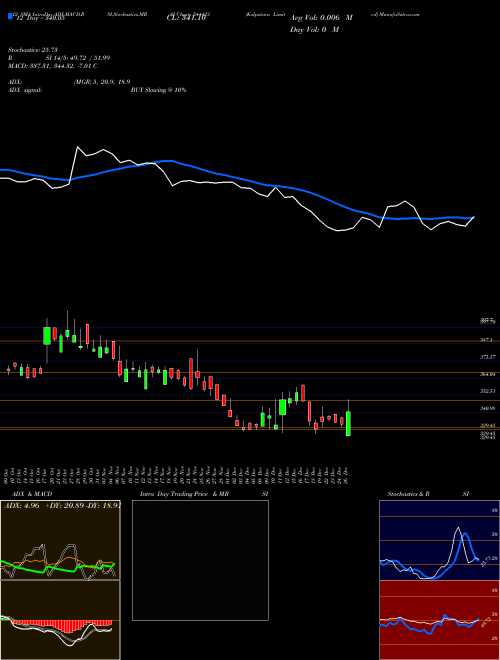Click the company name title at top
This screenshot has width=500, height=660.
(x=265, y=14)
